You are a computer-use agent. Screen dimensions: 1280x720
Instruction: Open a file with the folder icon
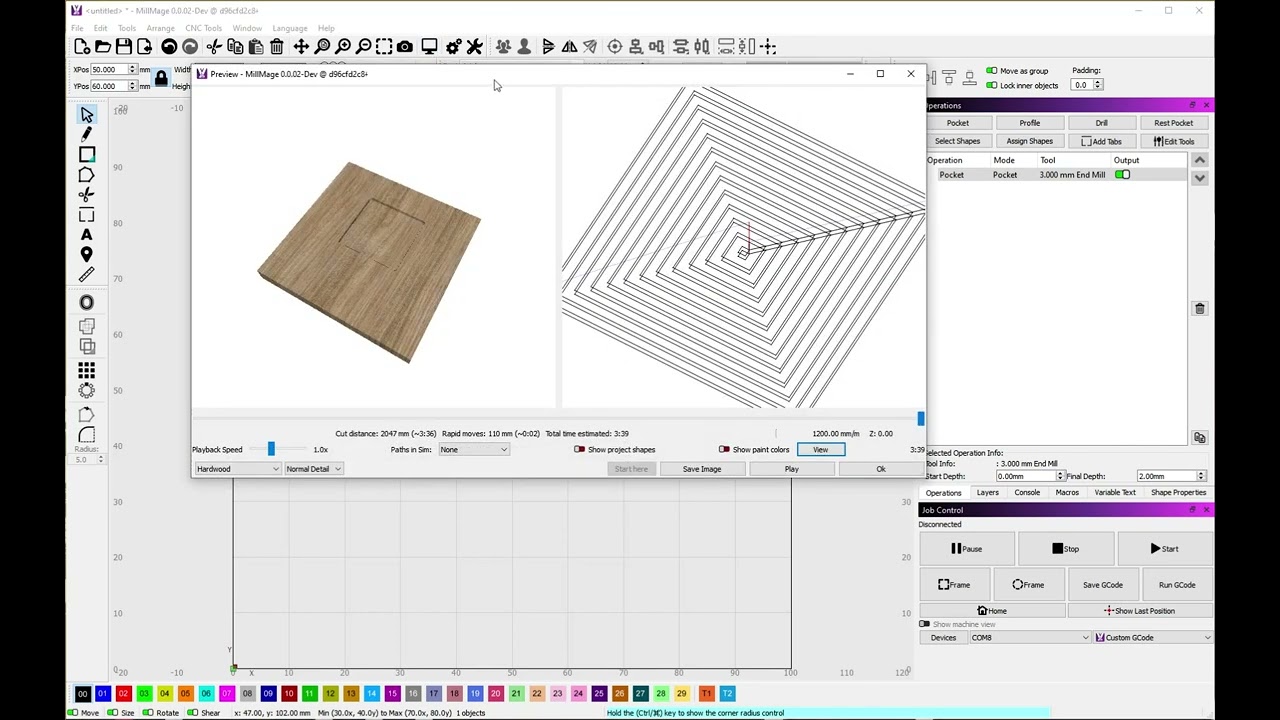[x=103, y=47]
